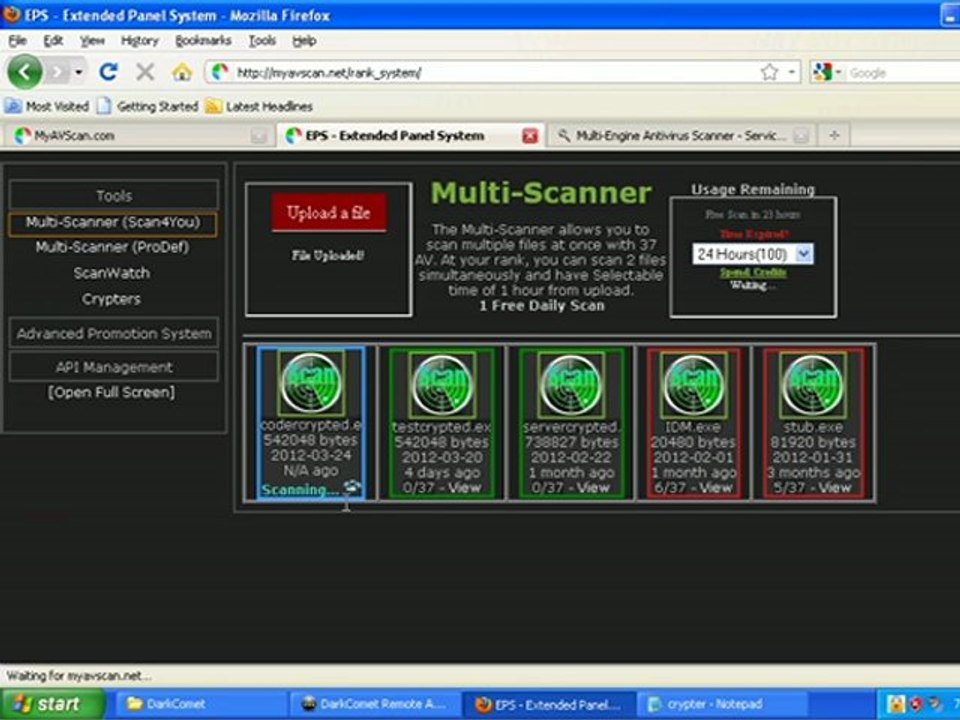This screenshot has width=960, height=720.
Task: Open the View menu
Action: pyautogui.click(x=92, y=40)
